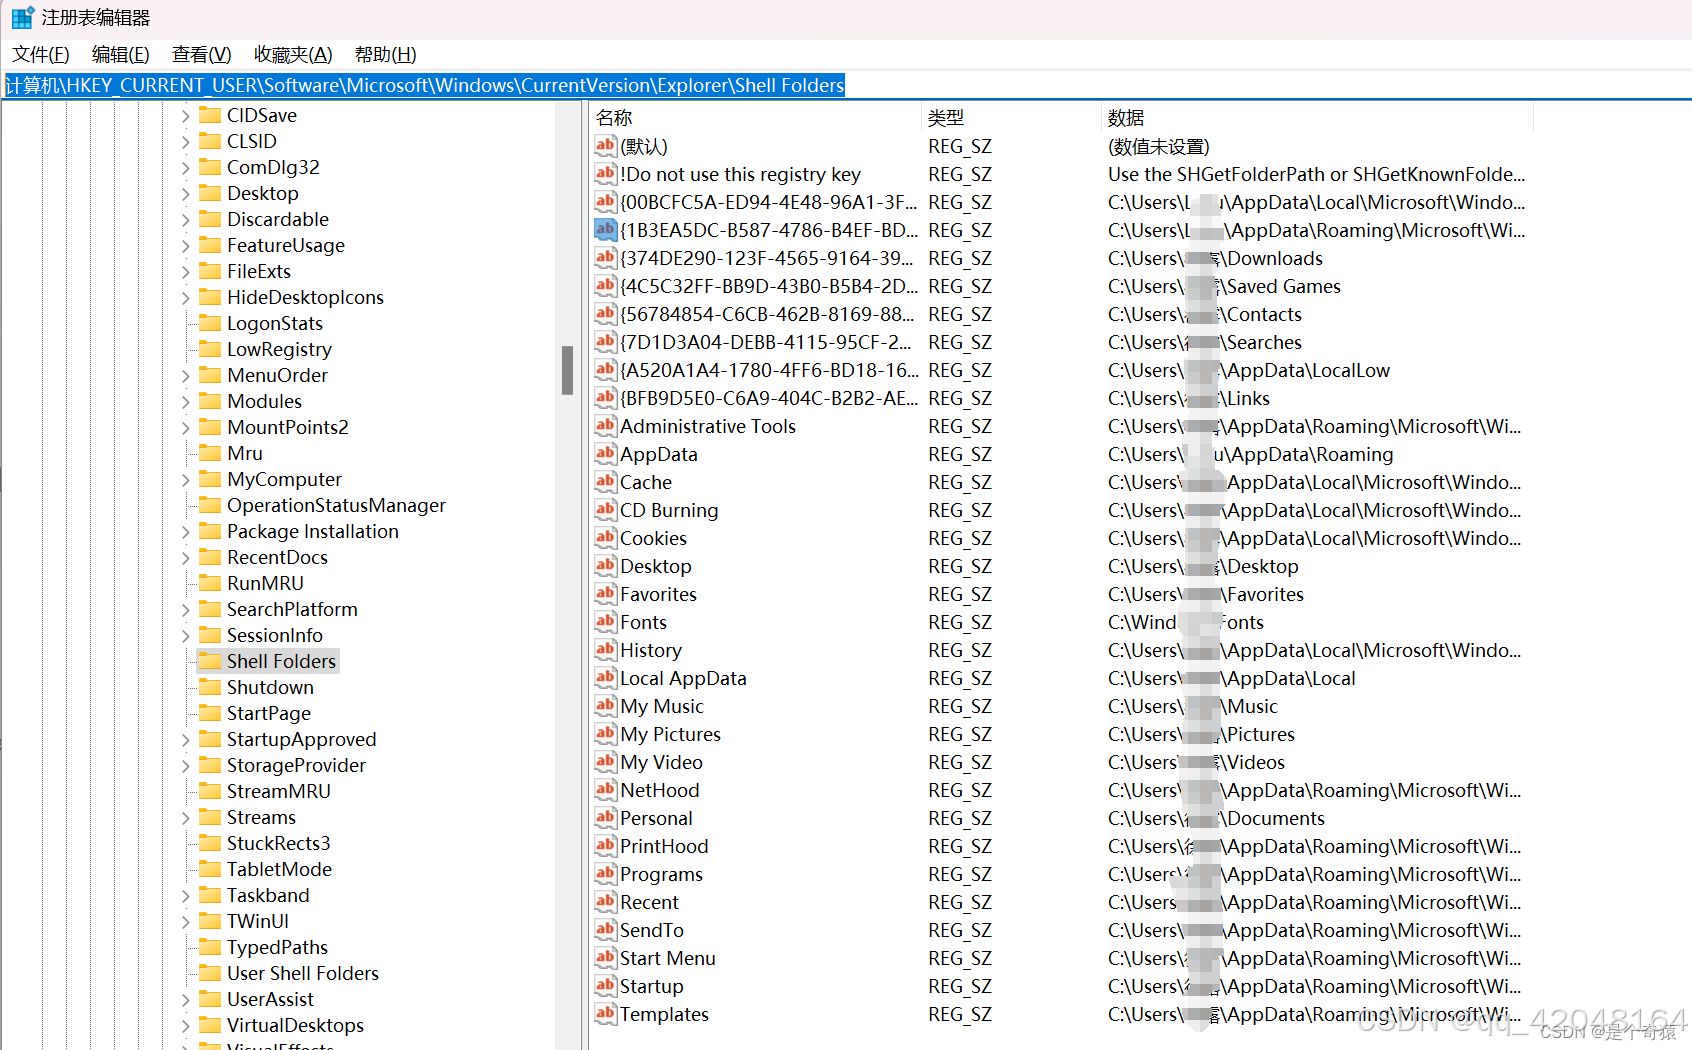Screen dimensions: 1692x1050
Task: Click the highlighted icon of {1B3EA5DC-B587 value
Action: (605, 230)
